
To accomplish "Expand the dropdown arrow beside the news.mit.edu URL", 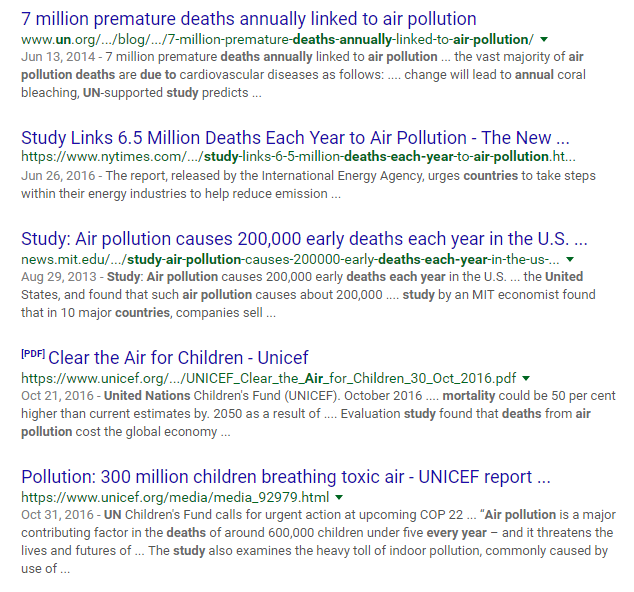I will click(569, 259).
